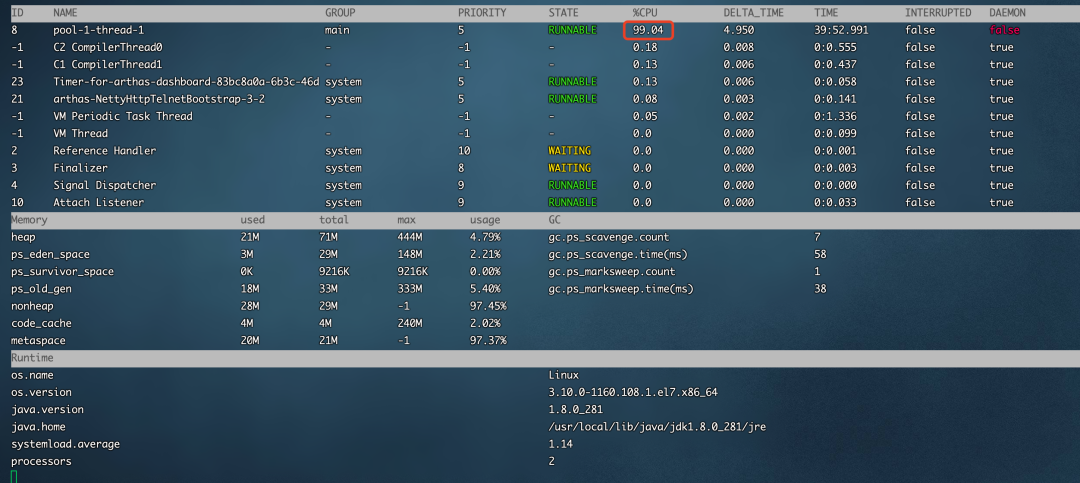
Task: Click the red false daemon value
Action: (x=1004, y=30)
